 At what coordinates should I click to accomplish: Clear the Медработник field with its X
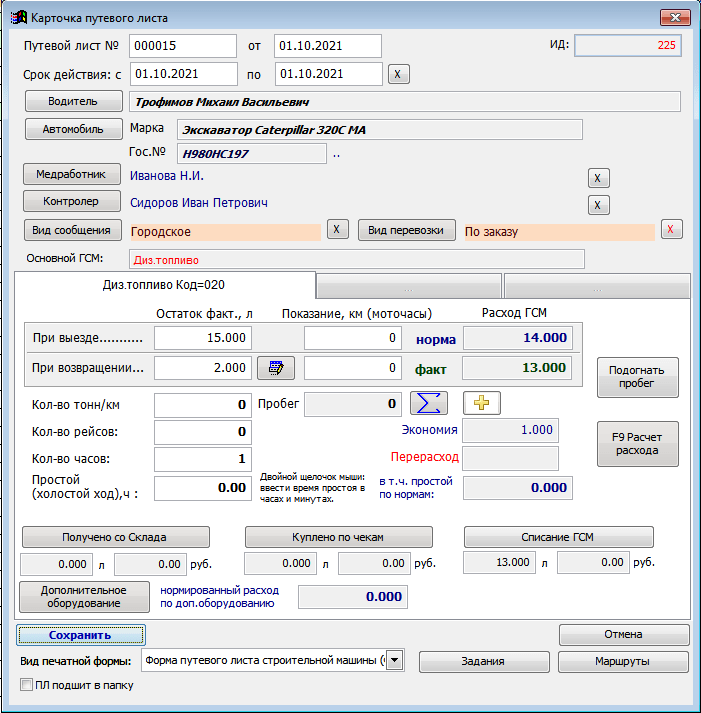[598, 178]
